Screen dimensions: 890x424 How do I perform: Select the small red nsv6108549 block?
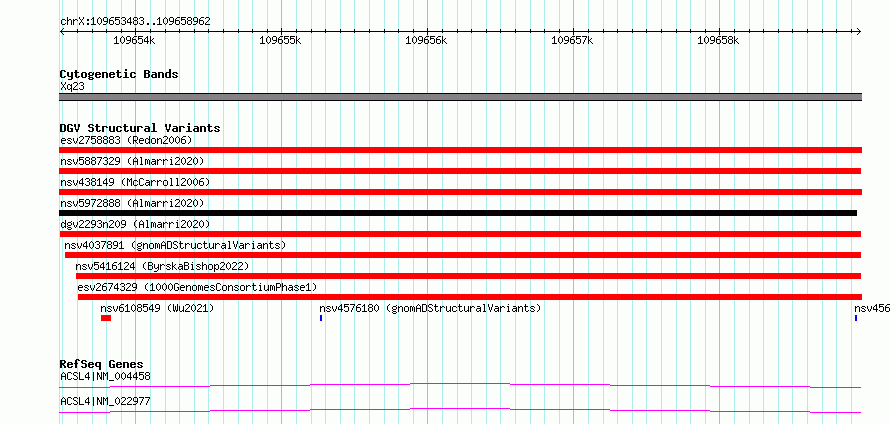click(106, 318)
